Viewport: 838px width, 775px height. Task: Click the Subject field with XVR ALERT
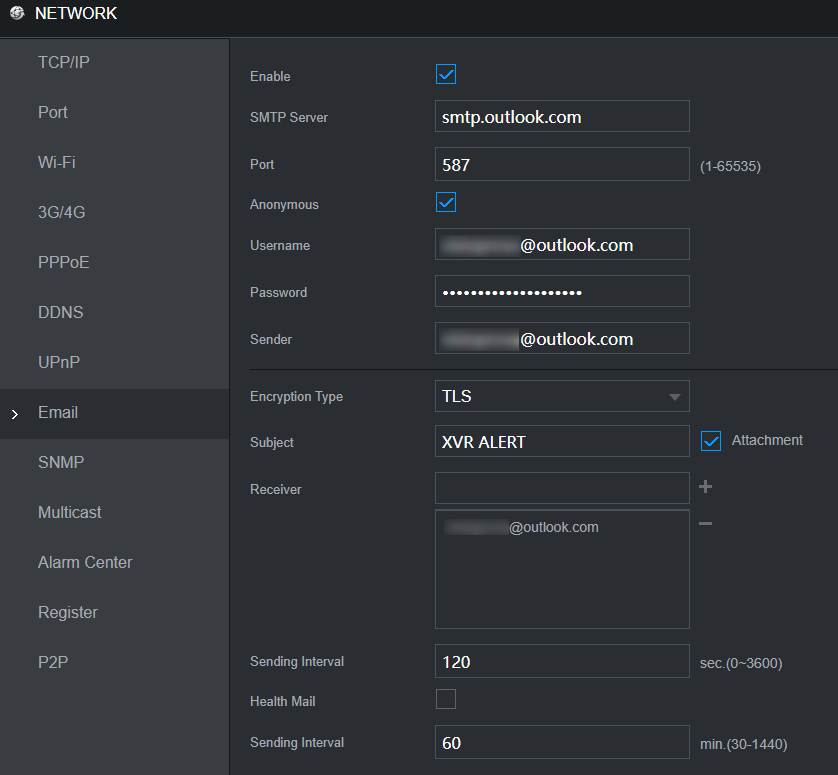(x=562, y=441)
